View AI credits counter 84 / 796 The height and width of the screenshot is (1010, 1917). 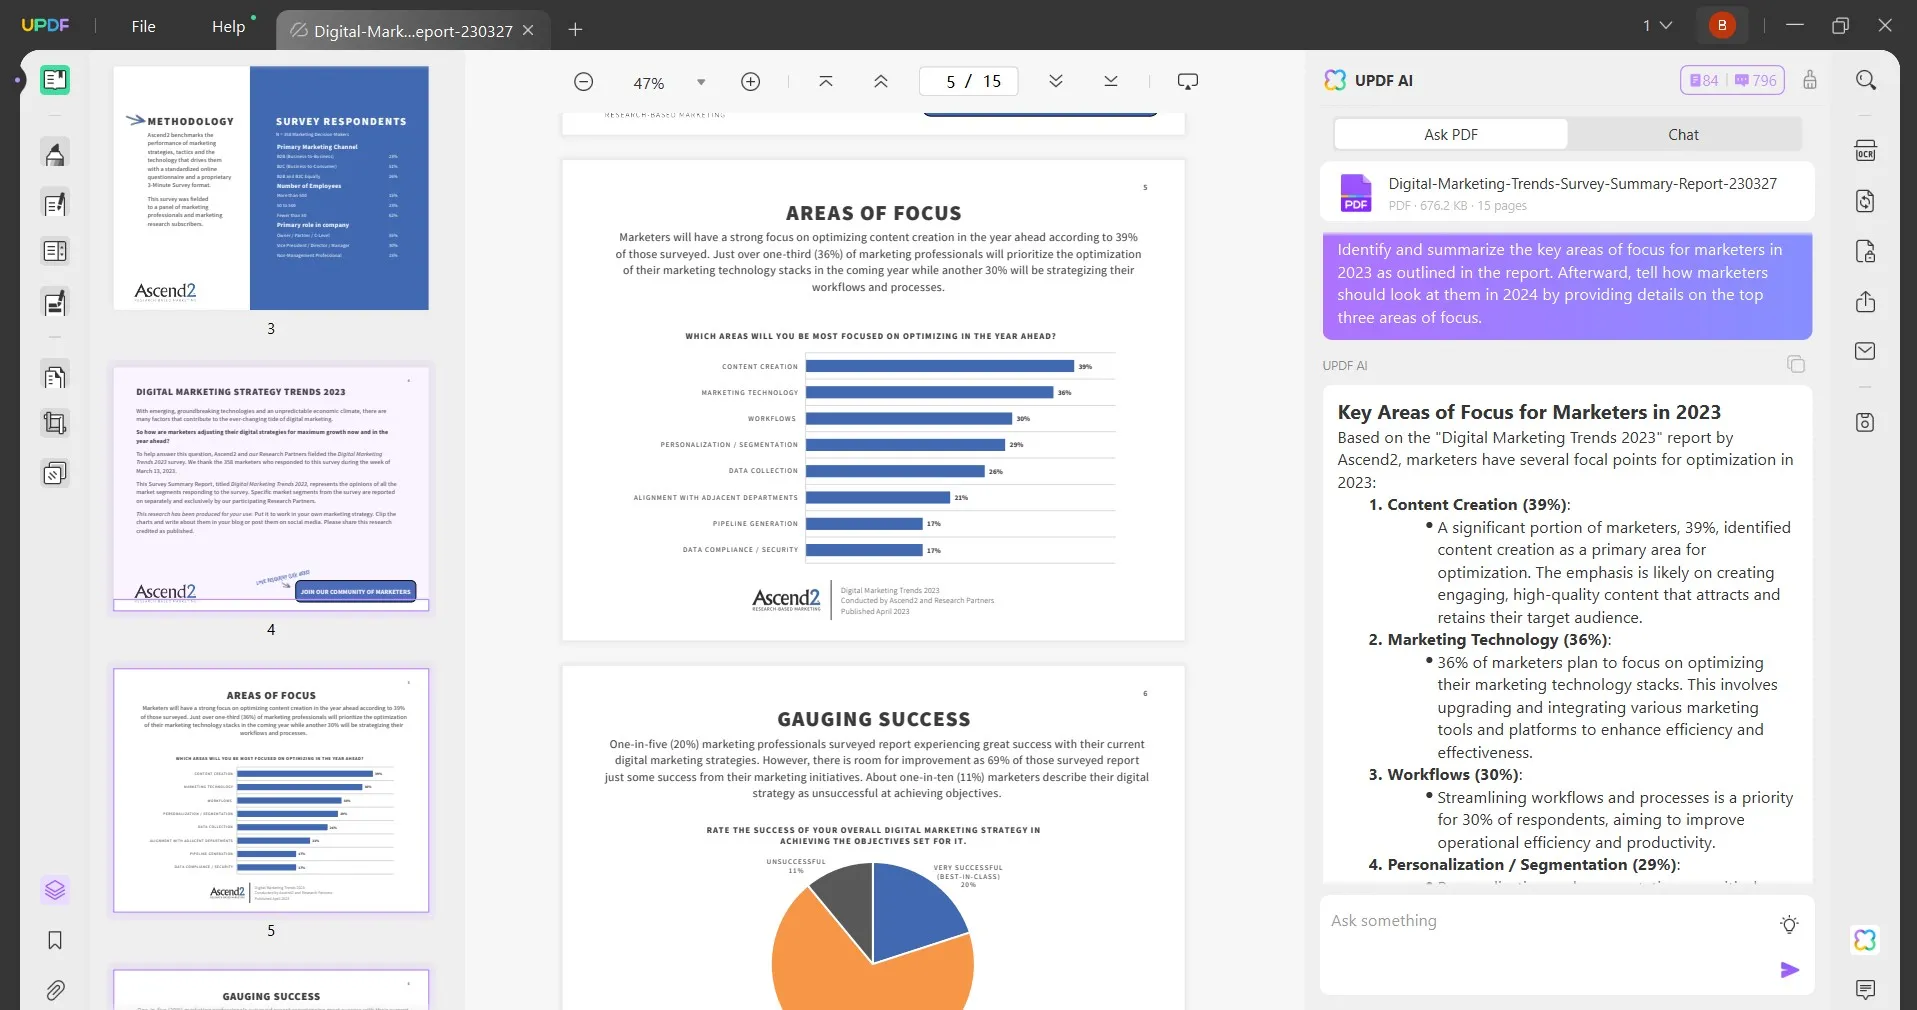click(x=1733, y=80)
